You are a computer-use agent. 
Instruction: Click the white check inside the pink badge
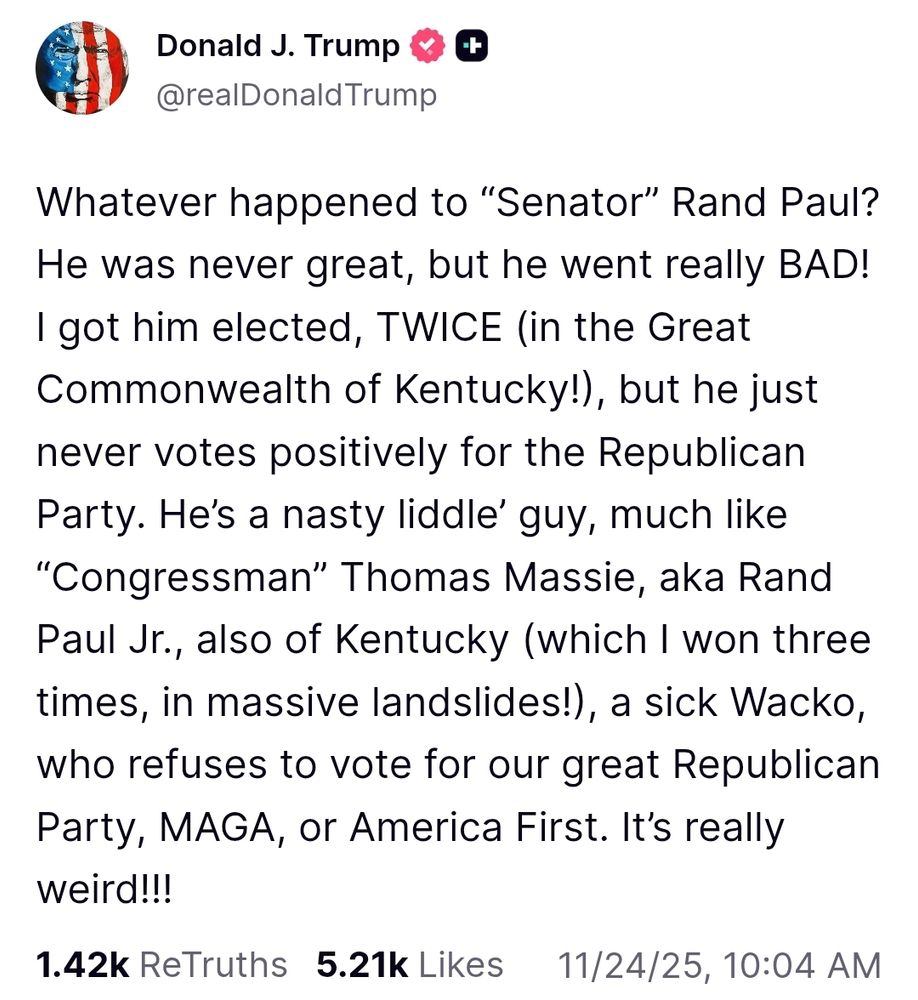click(428, 45)
